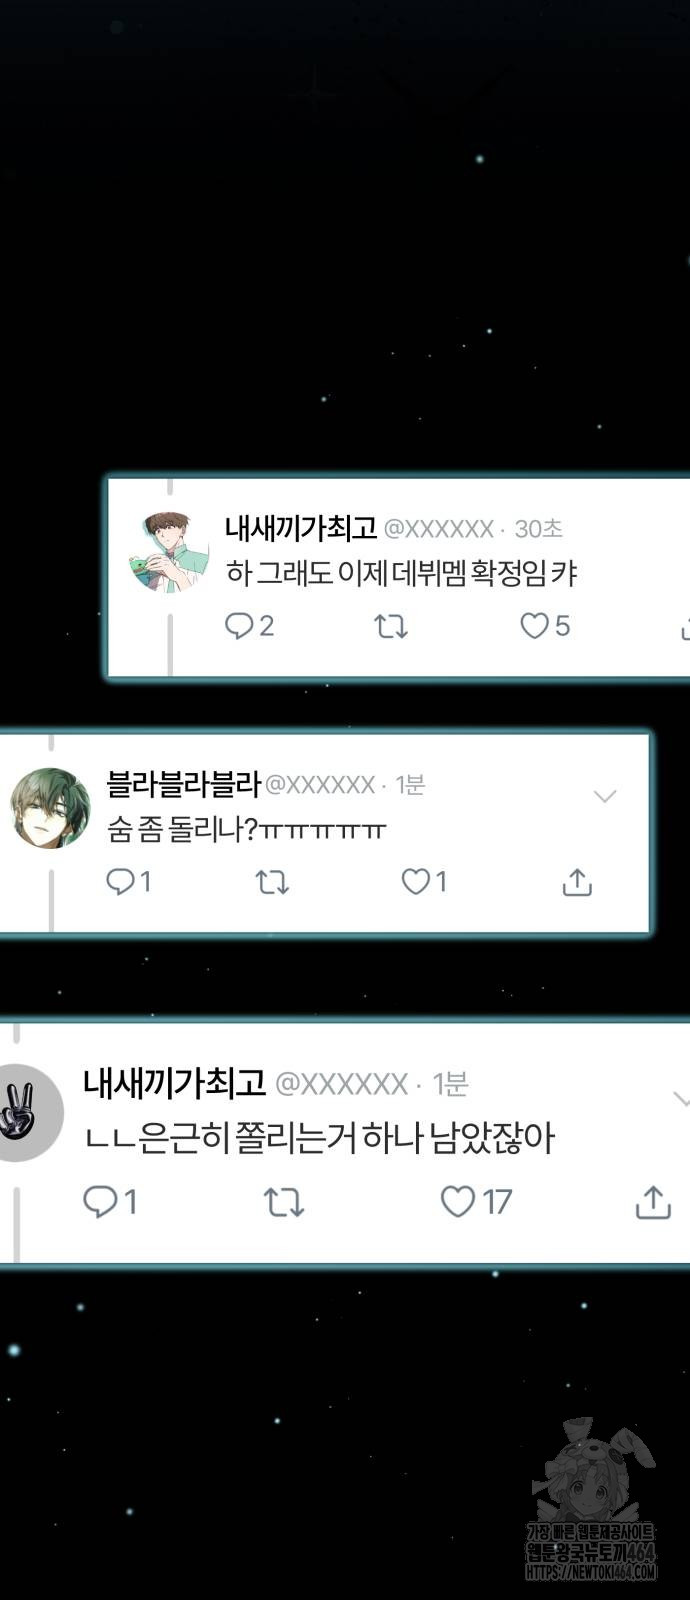Image resolution: width=690 pixels, height=1600 pixels.
Task: Open 내새끼가최고 name on bottom tweet
Action: pos(174,1082)
